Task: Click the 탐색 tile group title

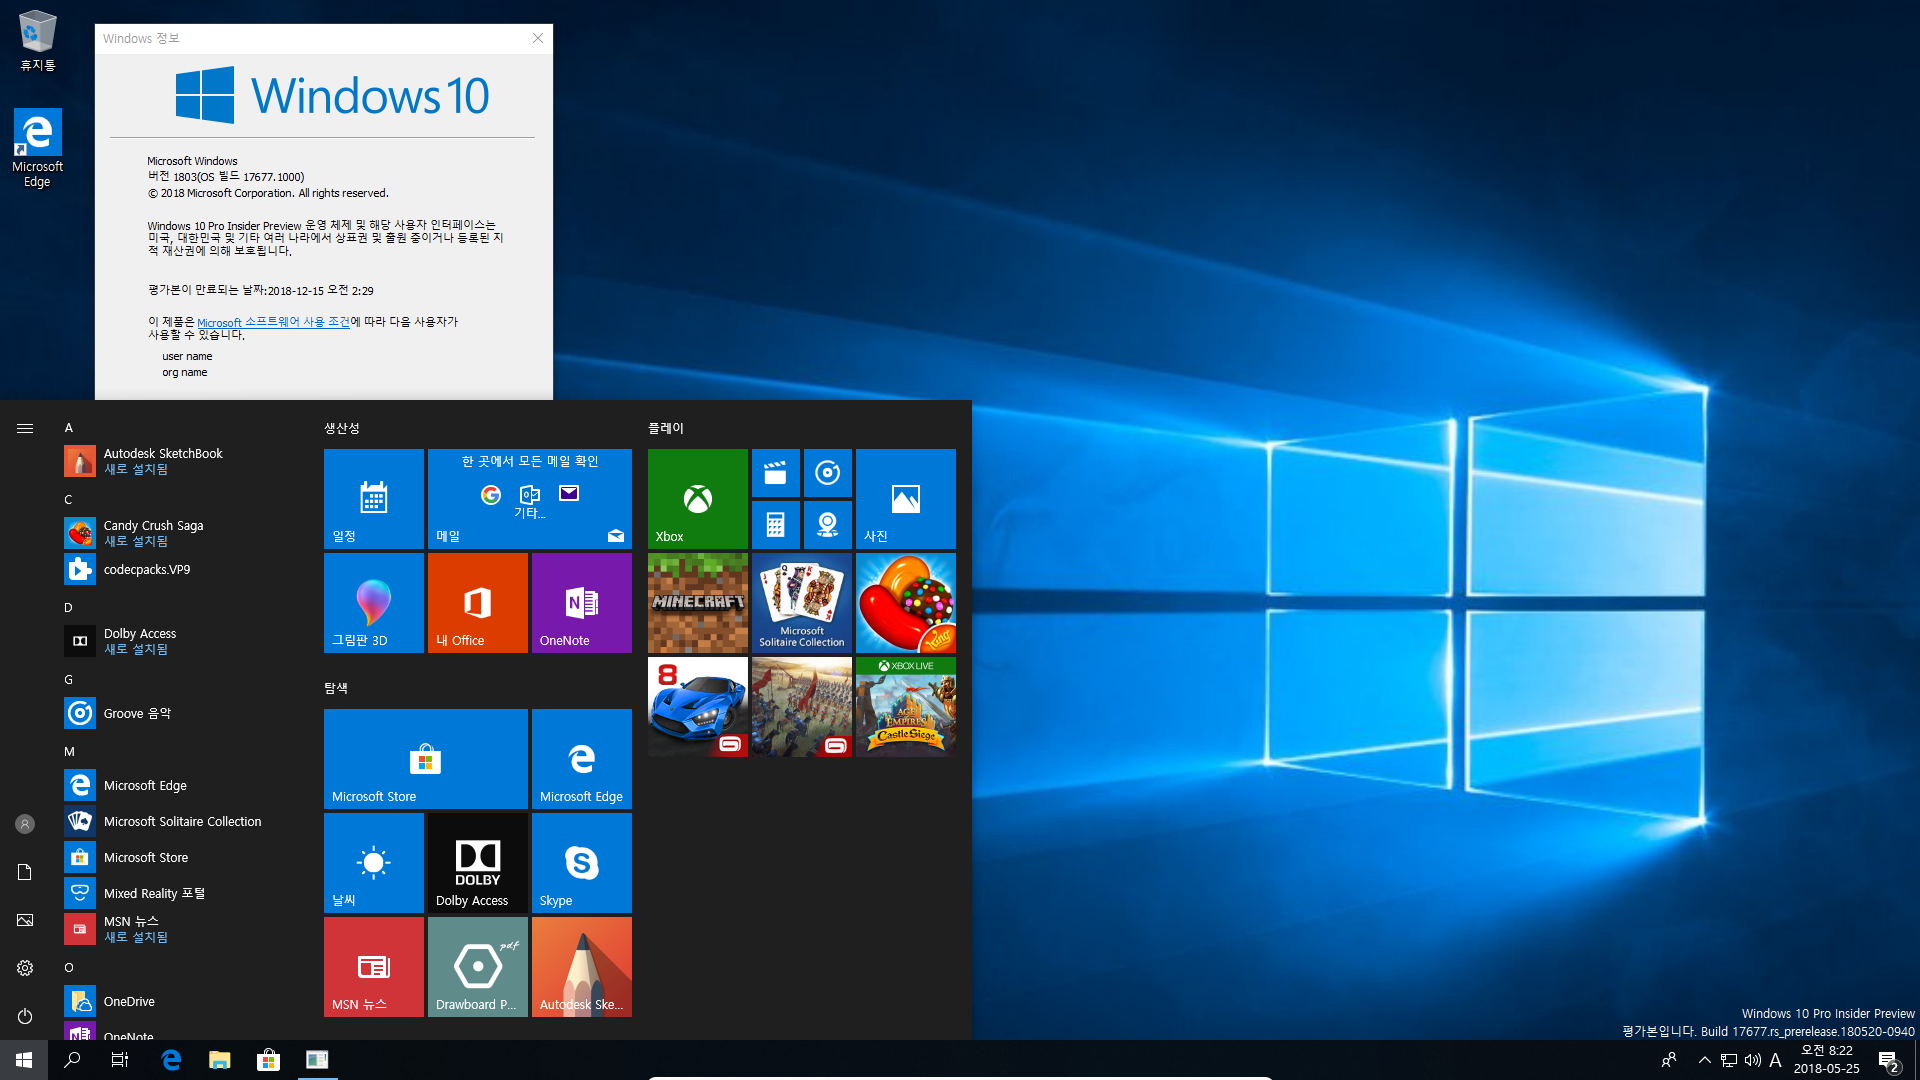Action: pyautogui.click(x=336, y=688)
